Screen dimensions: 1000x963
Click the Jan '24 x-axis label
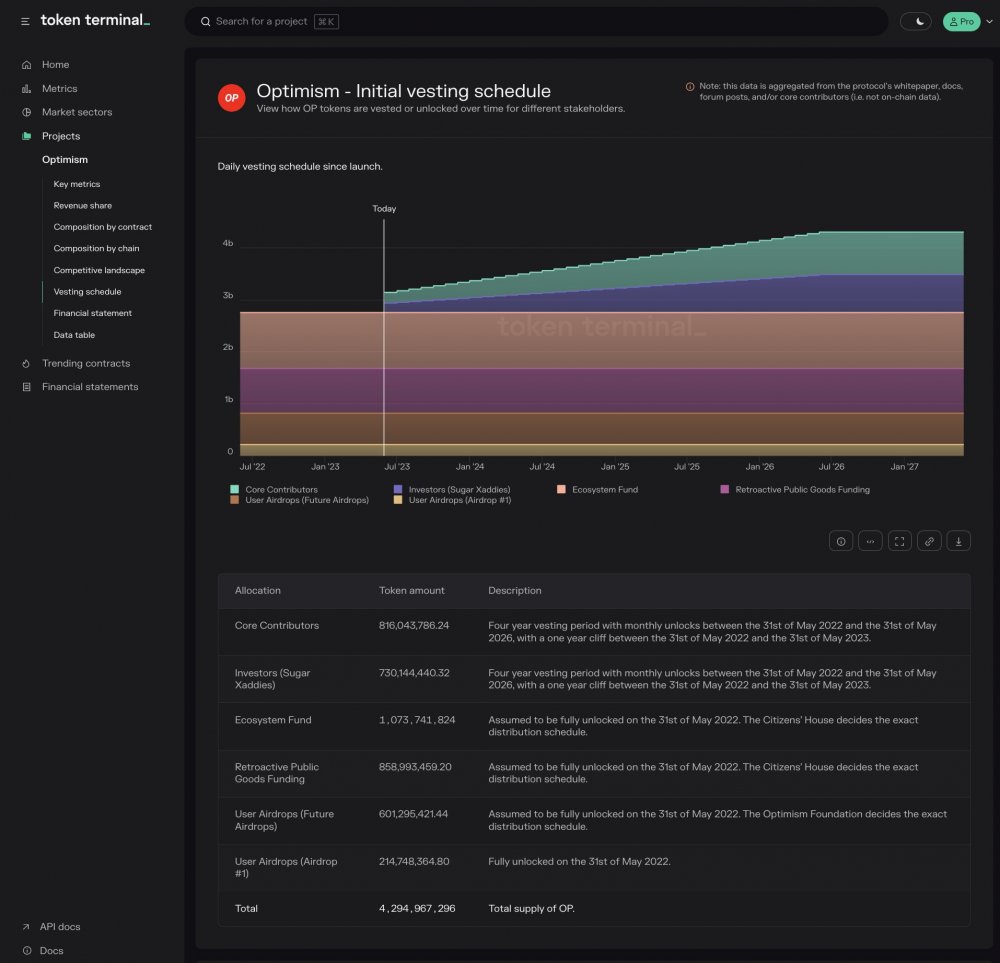[x=469, y=467]
